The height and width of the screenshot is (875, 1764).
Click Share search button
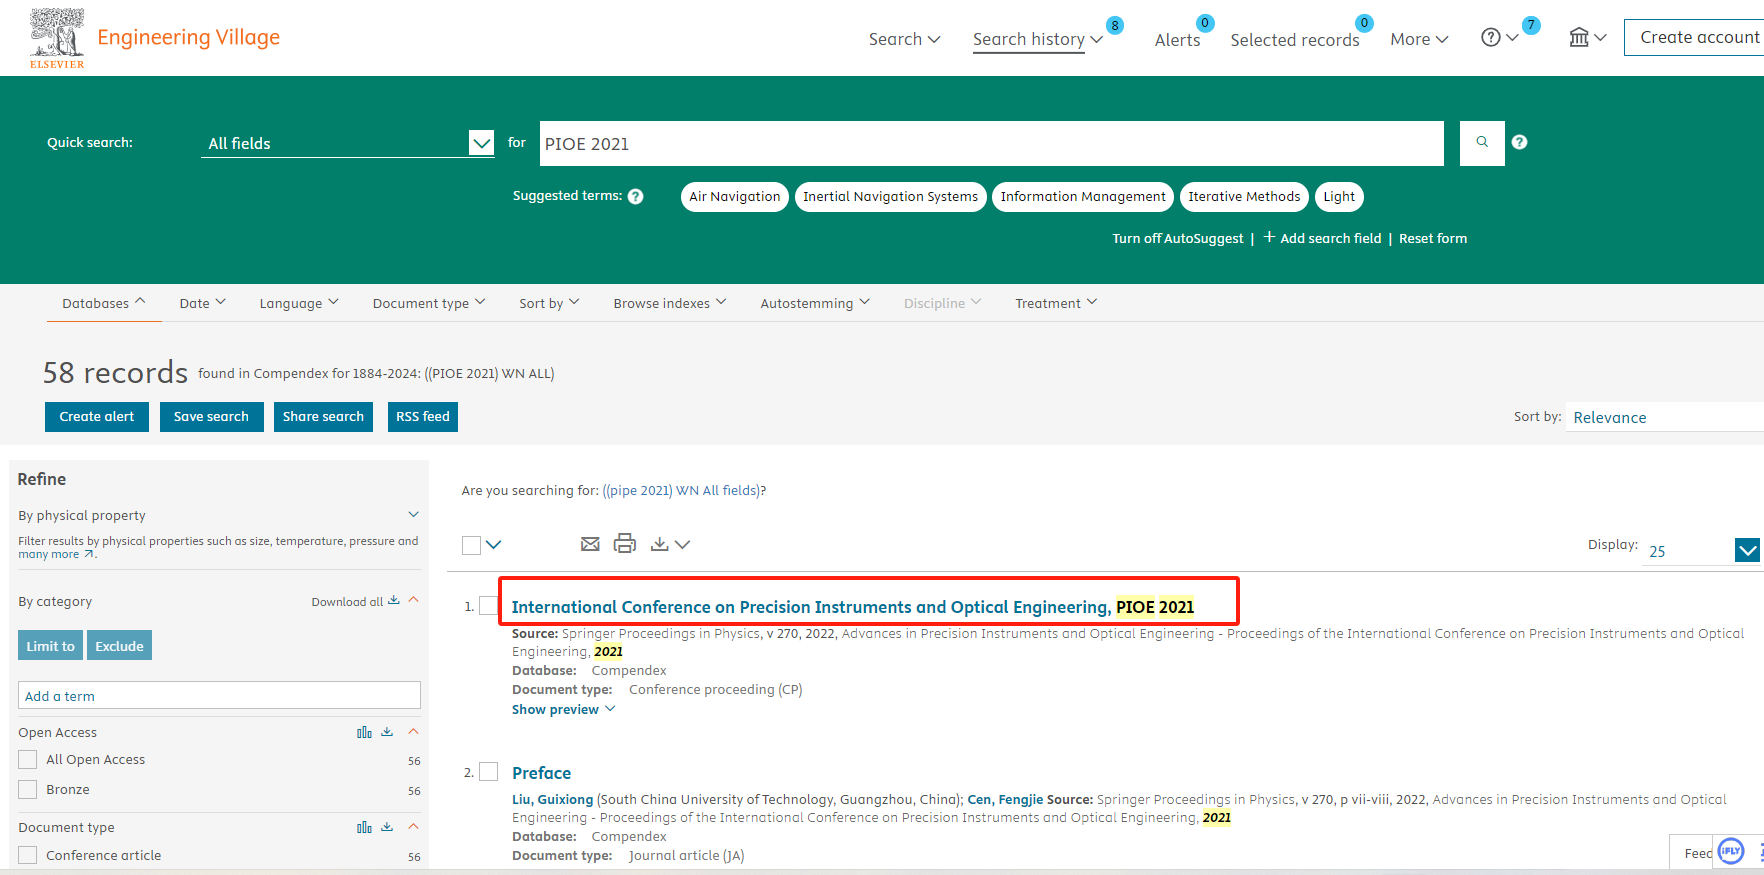pos(323,417)
